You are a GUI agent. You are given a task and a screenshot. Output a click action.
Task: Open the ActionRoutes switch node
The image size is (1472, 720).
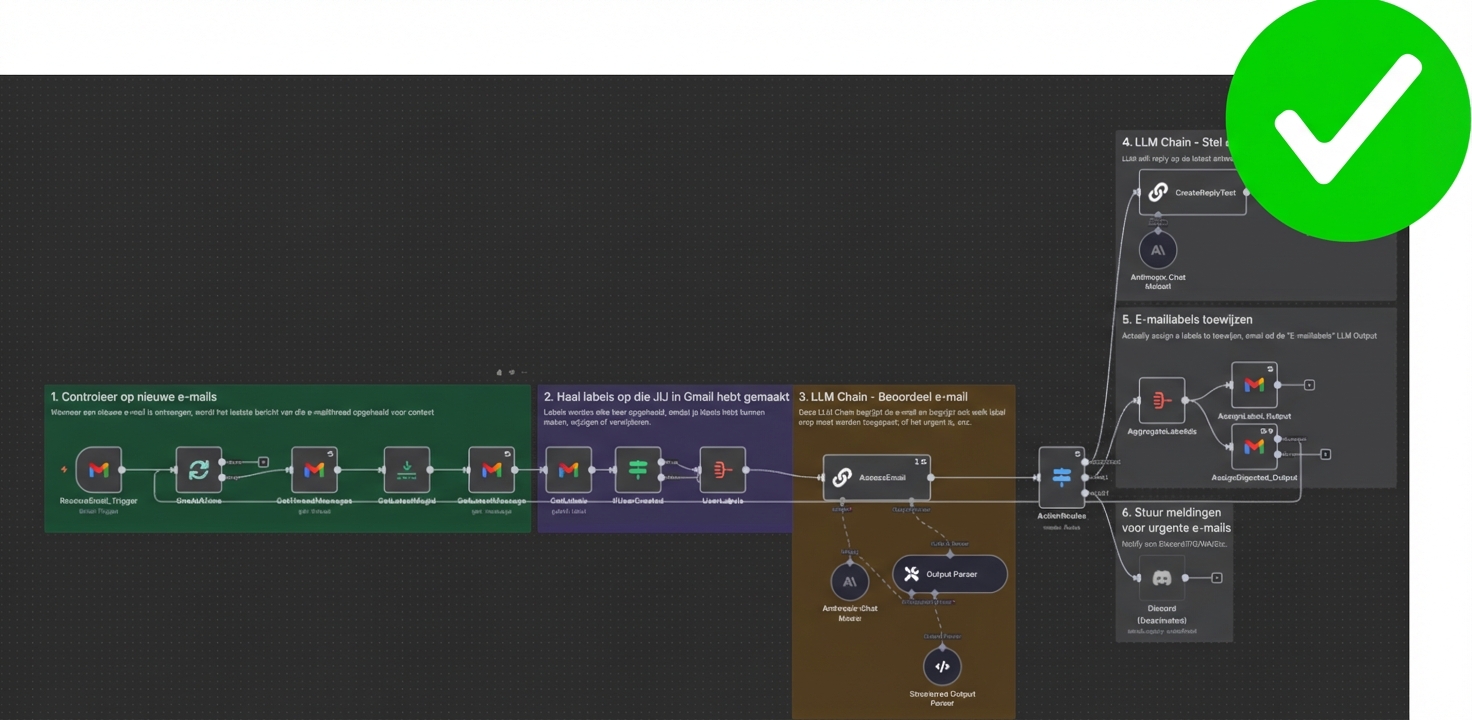coord(1062,477)
